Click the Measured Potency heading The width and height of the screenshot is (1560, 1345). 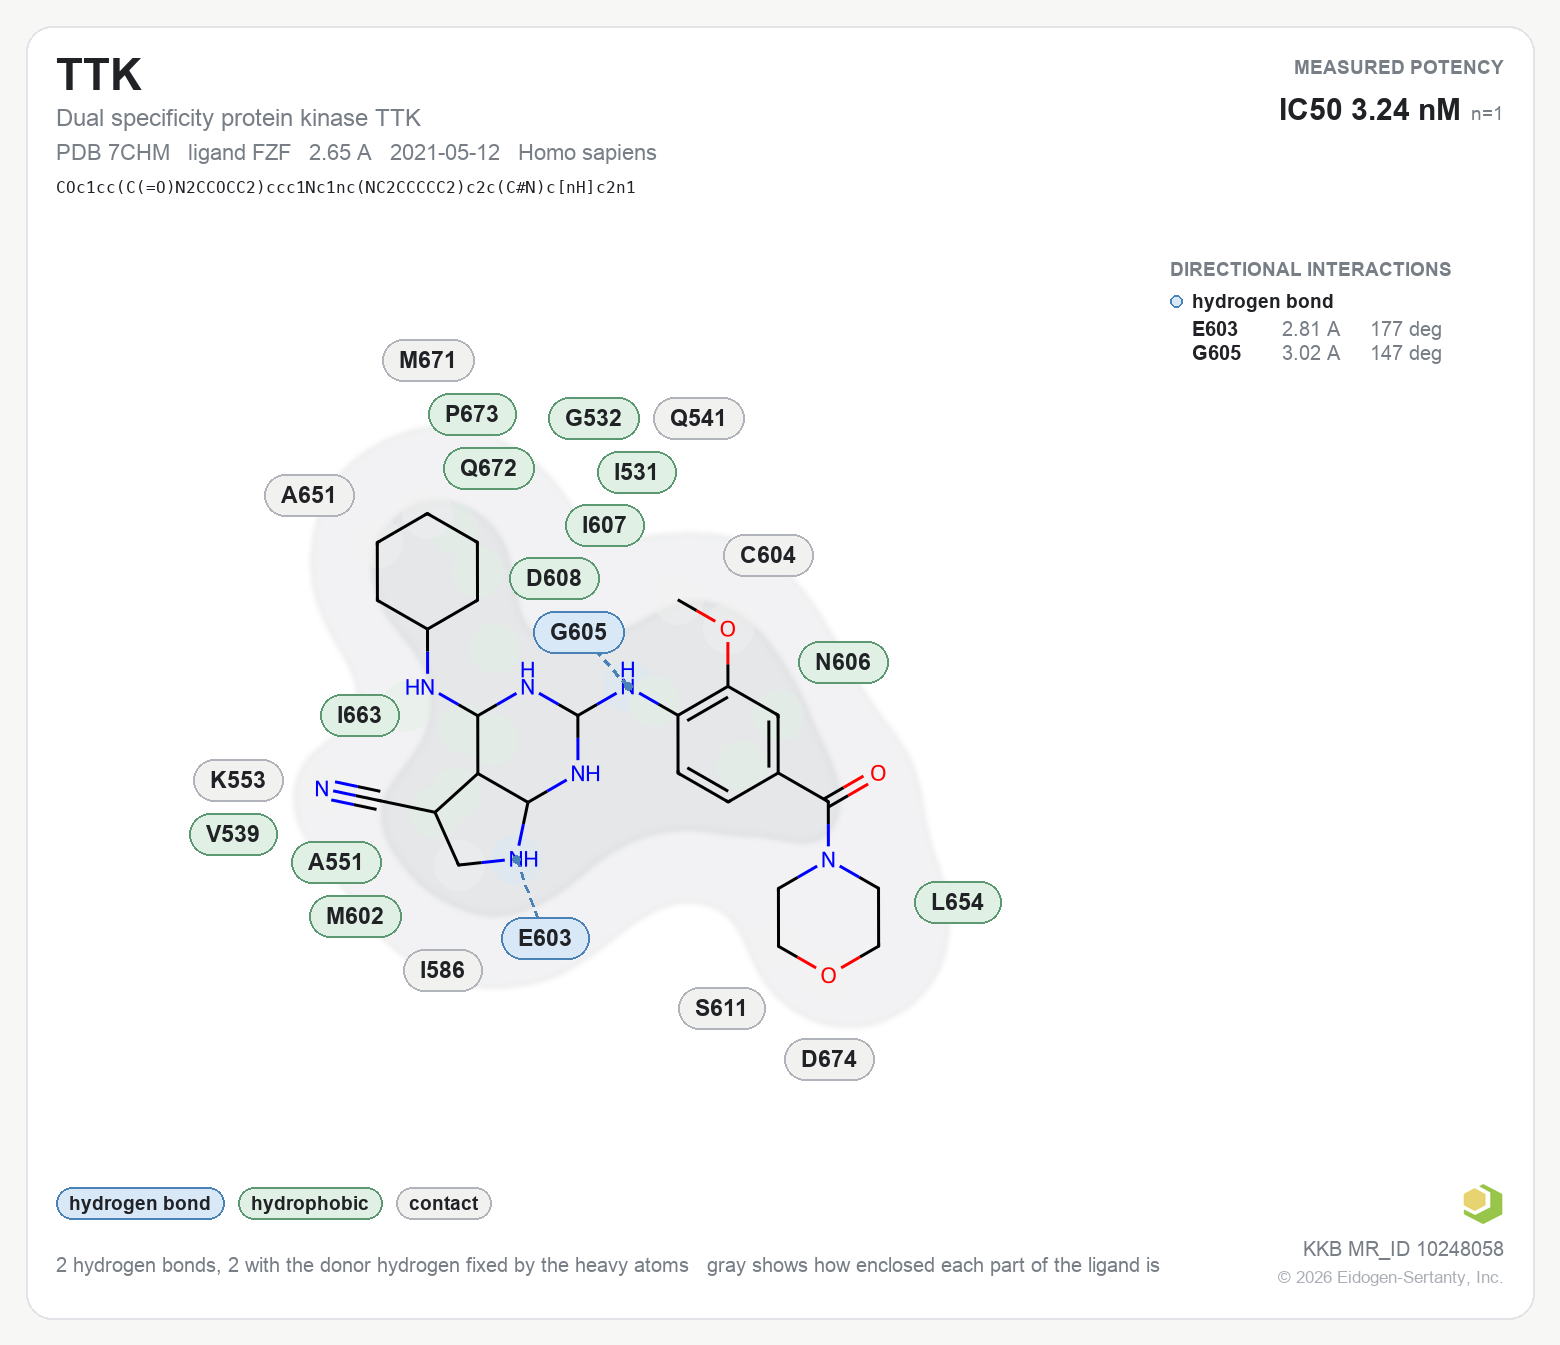point(1399,67)
